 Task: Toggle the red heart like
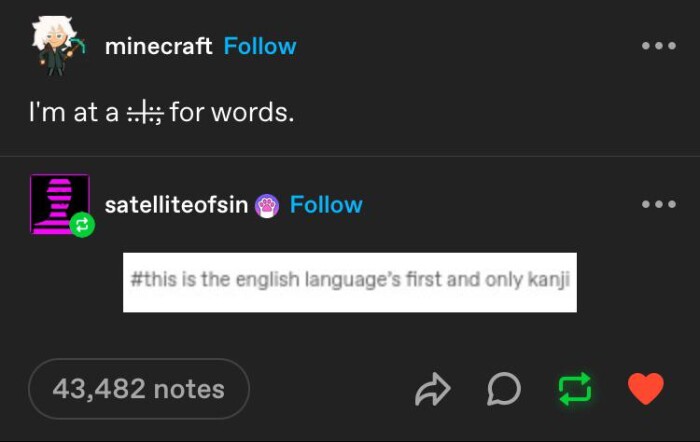click(645, 388)
